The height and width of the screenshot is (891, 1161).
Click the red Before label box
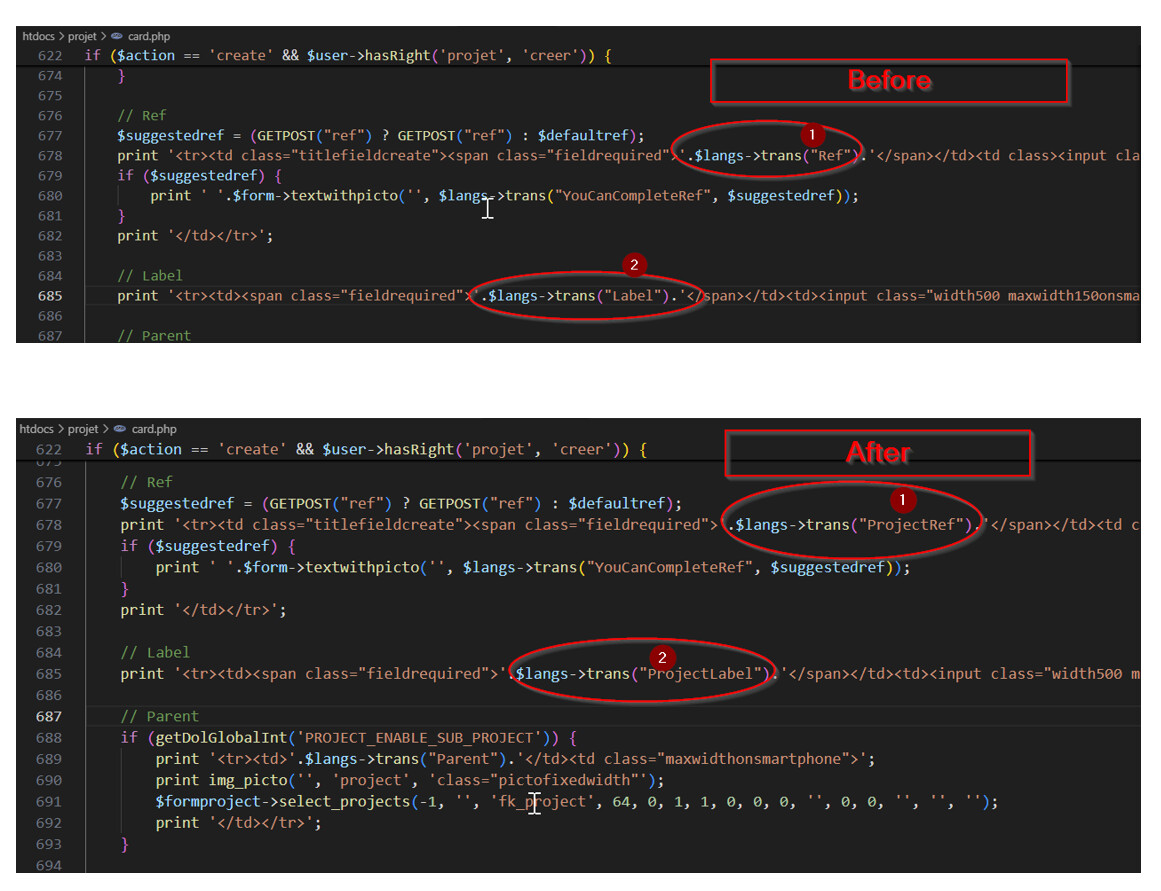tap(889, 81)
